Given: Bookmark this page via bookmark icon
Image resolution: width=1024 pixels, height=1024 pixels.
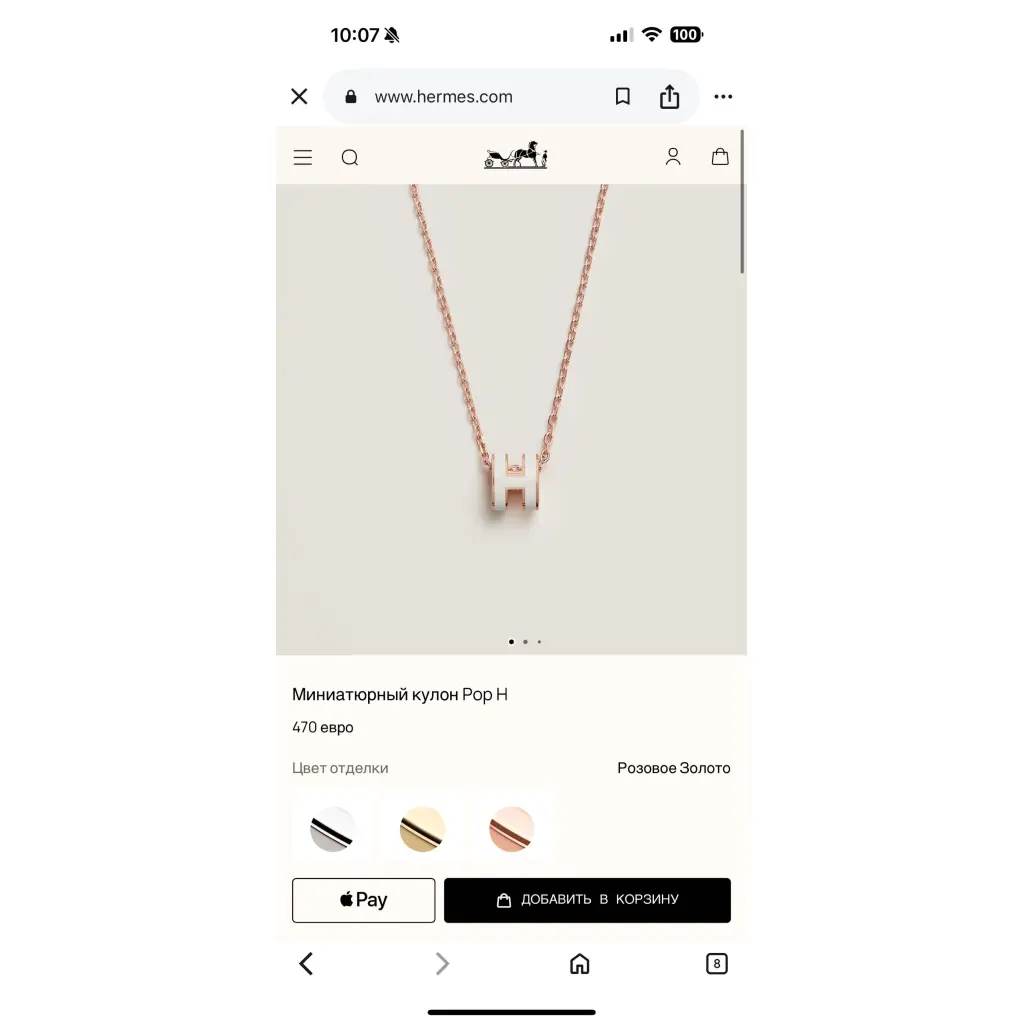Looking at the screenshot, I should click(x=622, y=97).
